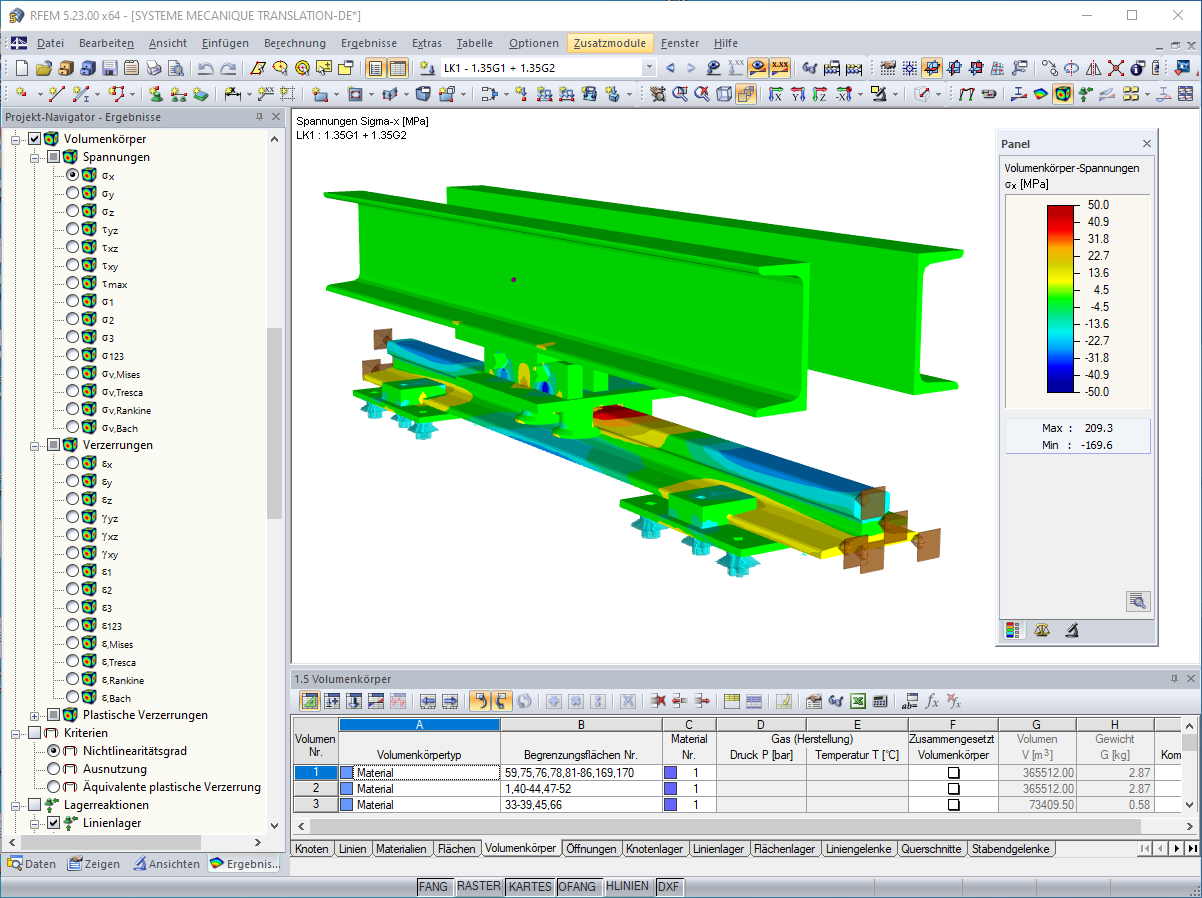This screenshot has width=1202, height=898.
Task: Select the σy stress radio button
Action: pyautogui.click(x=73, y=192)
